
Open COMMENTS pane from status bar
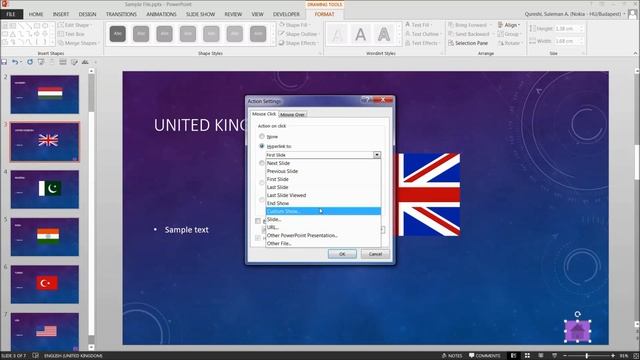tap(484, 356)
